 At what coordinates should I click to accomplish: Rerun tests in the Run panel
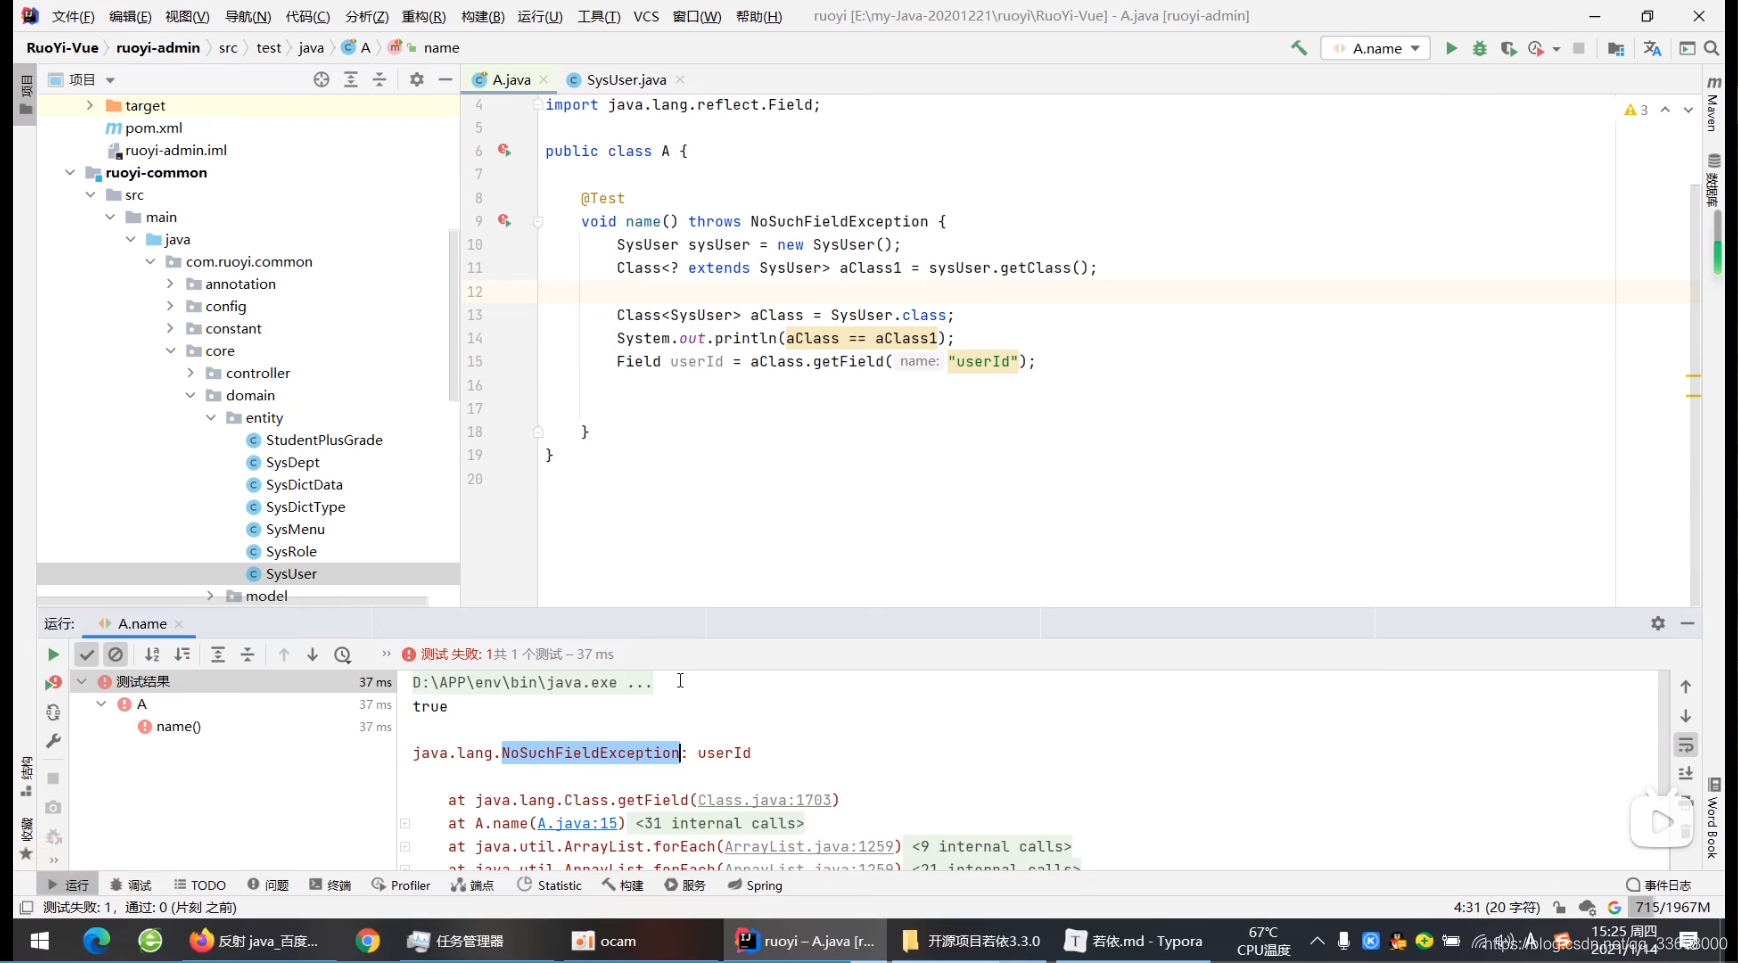point(53,654)
